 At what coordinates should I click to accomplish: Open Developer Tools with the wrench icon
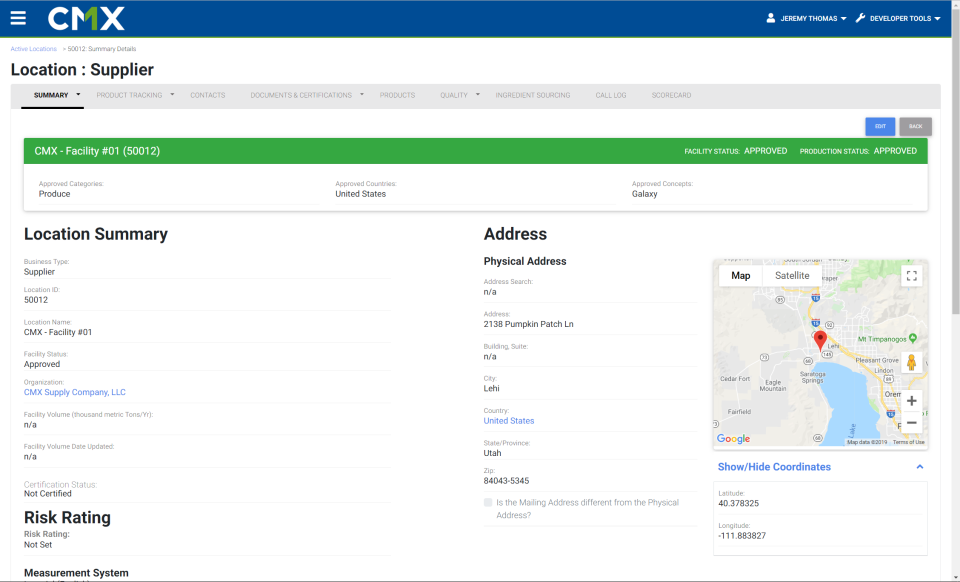(x=898, y=17)
